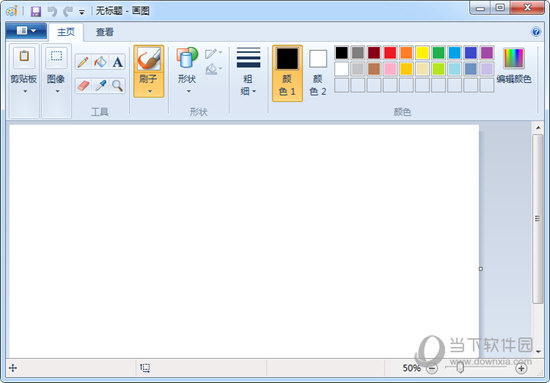Image resolution: width=550 pixels, height=383 pixels.
Task: Pick the lime green color swatch
Action: [438, 69]
